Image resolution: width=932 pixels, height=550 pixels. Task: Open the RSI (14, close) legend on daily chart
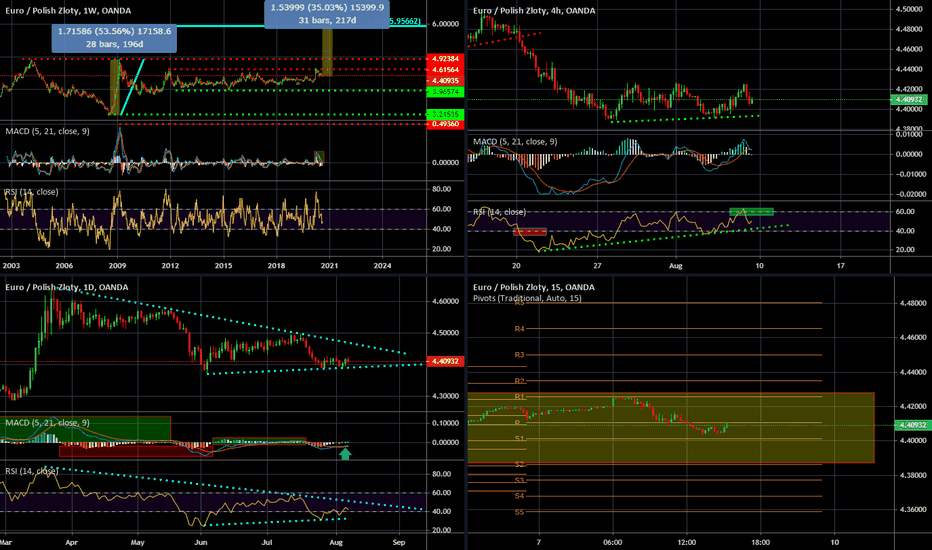[x=32, y=471]
